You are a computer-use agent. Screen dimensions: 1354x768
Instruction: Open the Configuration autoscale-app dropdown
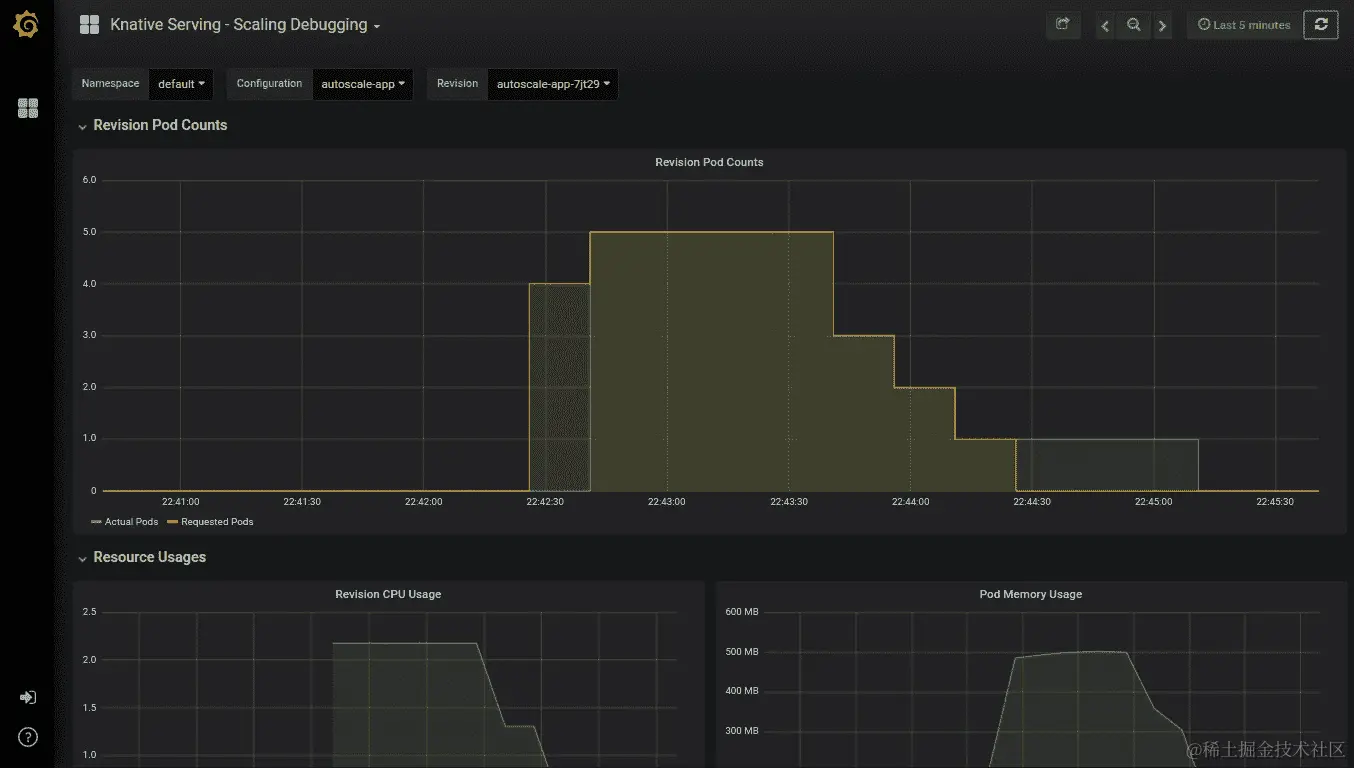[x=363, y=84]
